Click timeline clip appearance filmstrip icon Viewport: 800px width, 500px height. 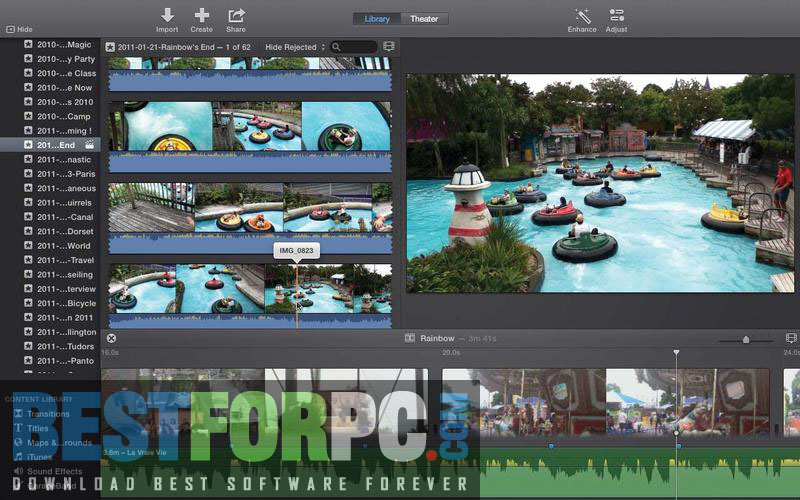(791, 338)
